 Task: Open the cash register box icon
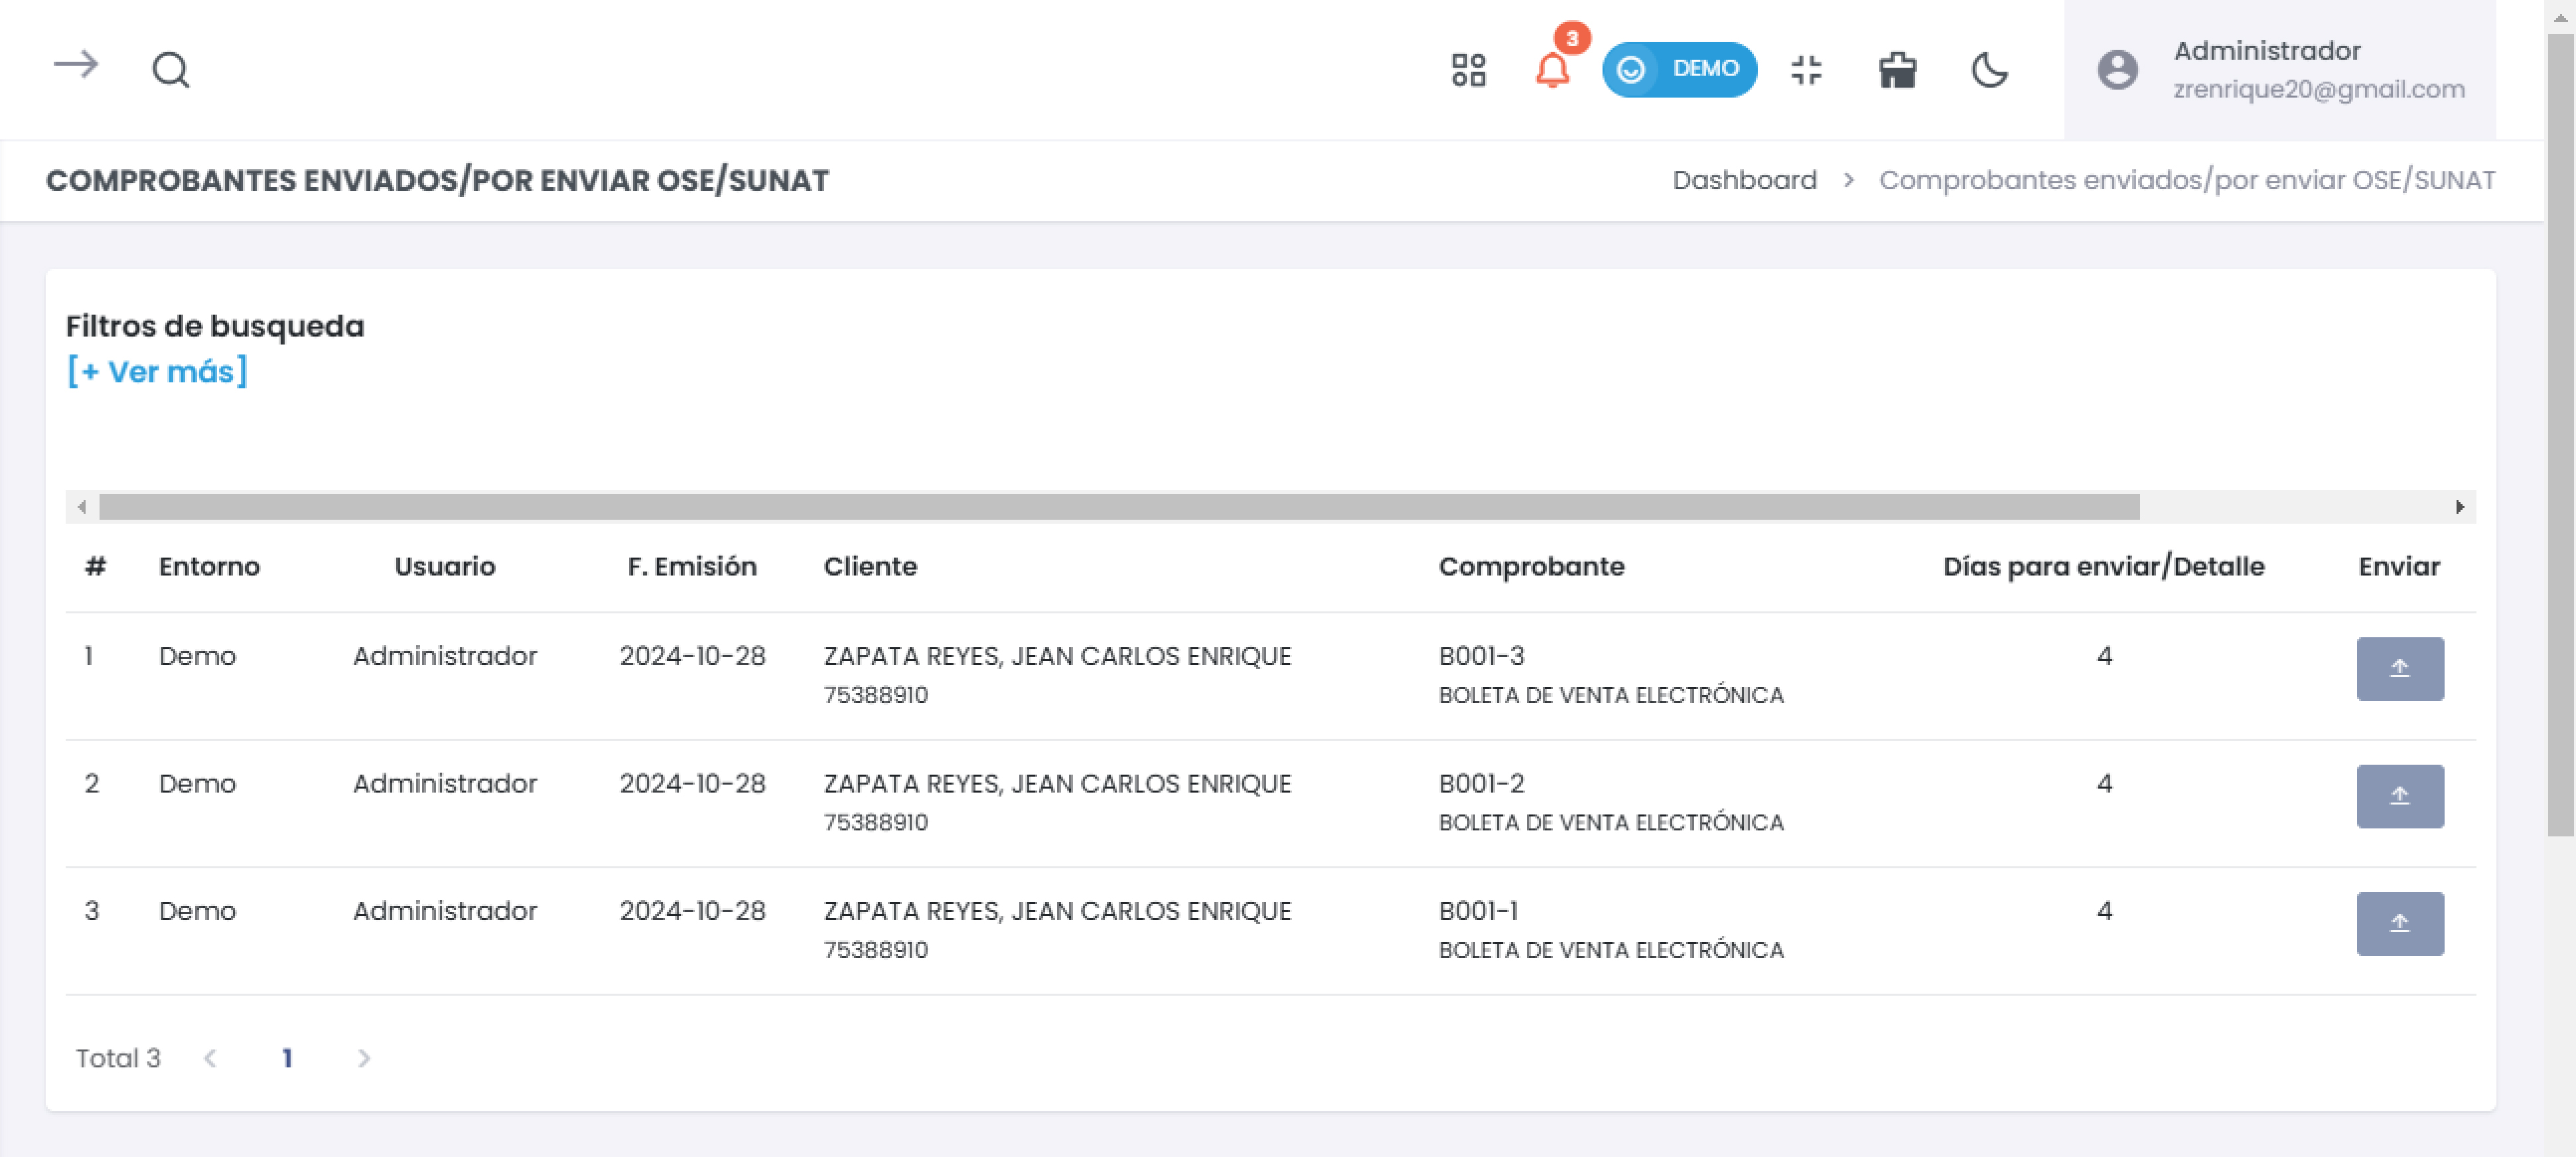[x=1897, y=70]
